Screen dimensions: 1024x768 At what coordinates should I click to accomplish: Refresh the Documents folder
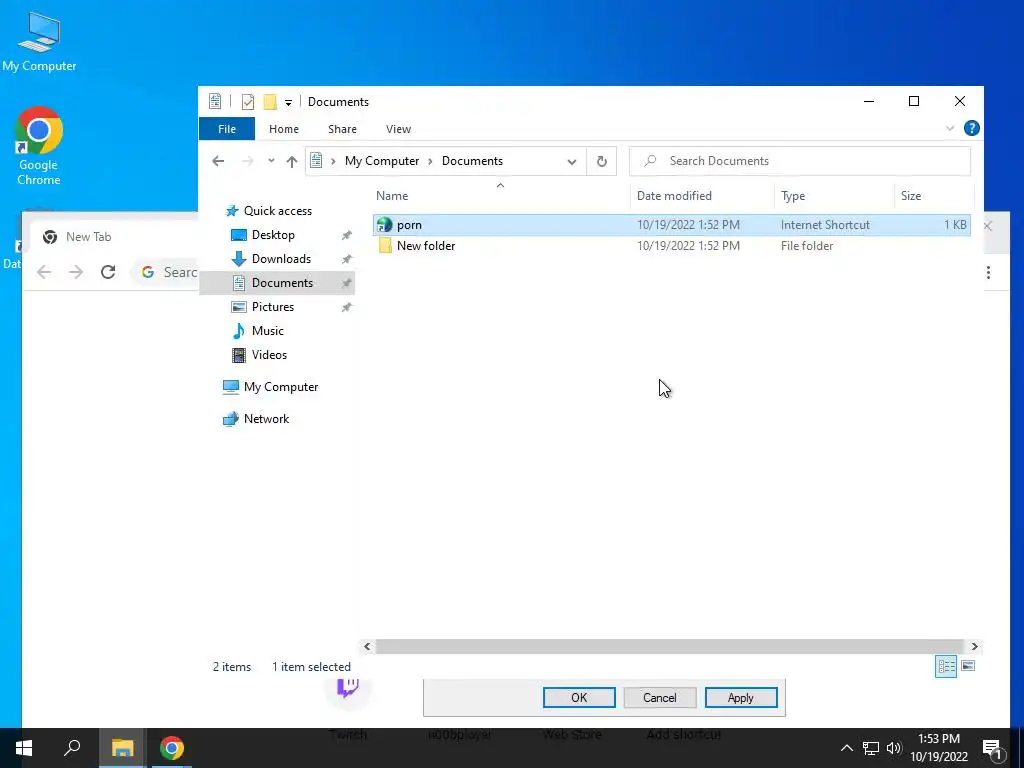coord(601,161)
